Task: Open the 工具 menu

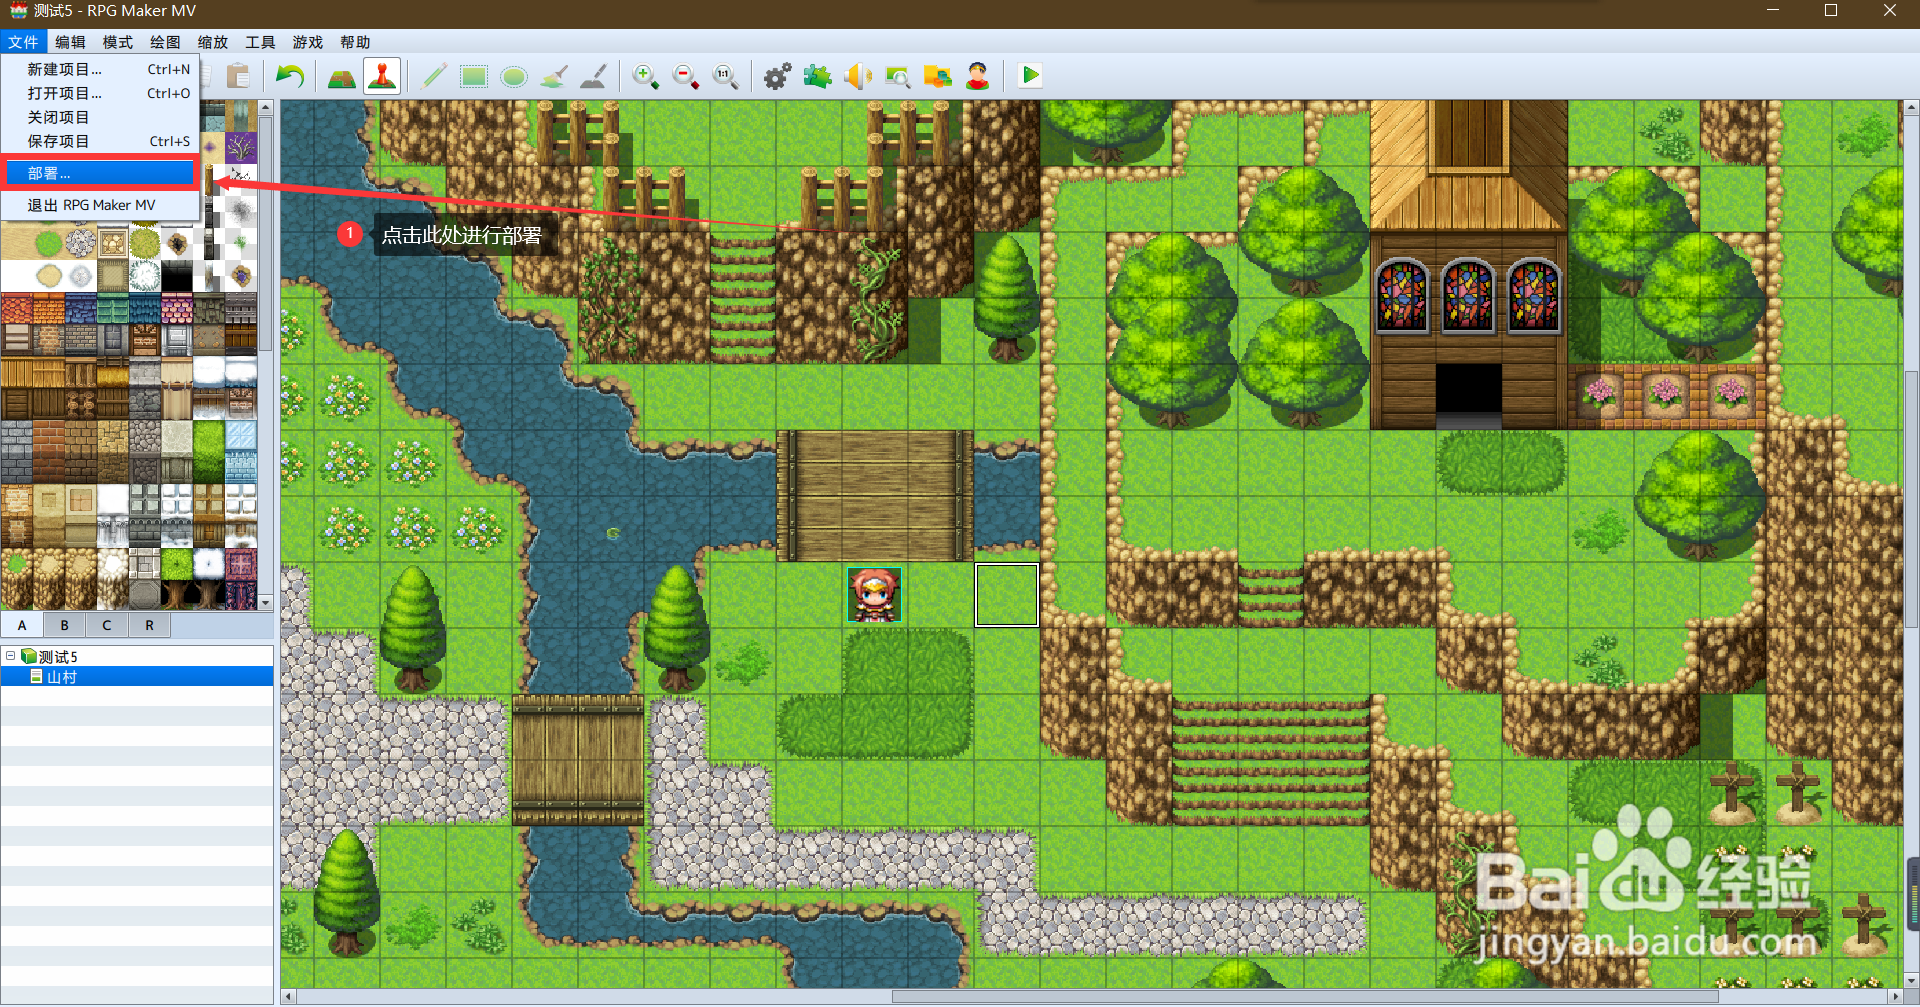Action: (x=260, y=42)
